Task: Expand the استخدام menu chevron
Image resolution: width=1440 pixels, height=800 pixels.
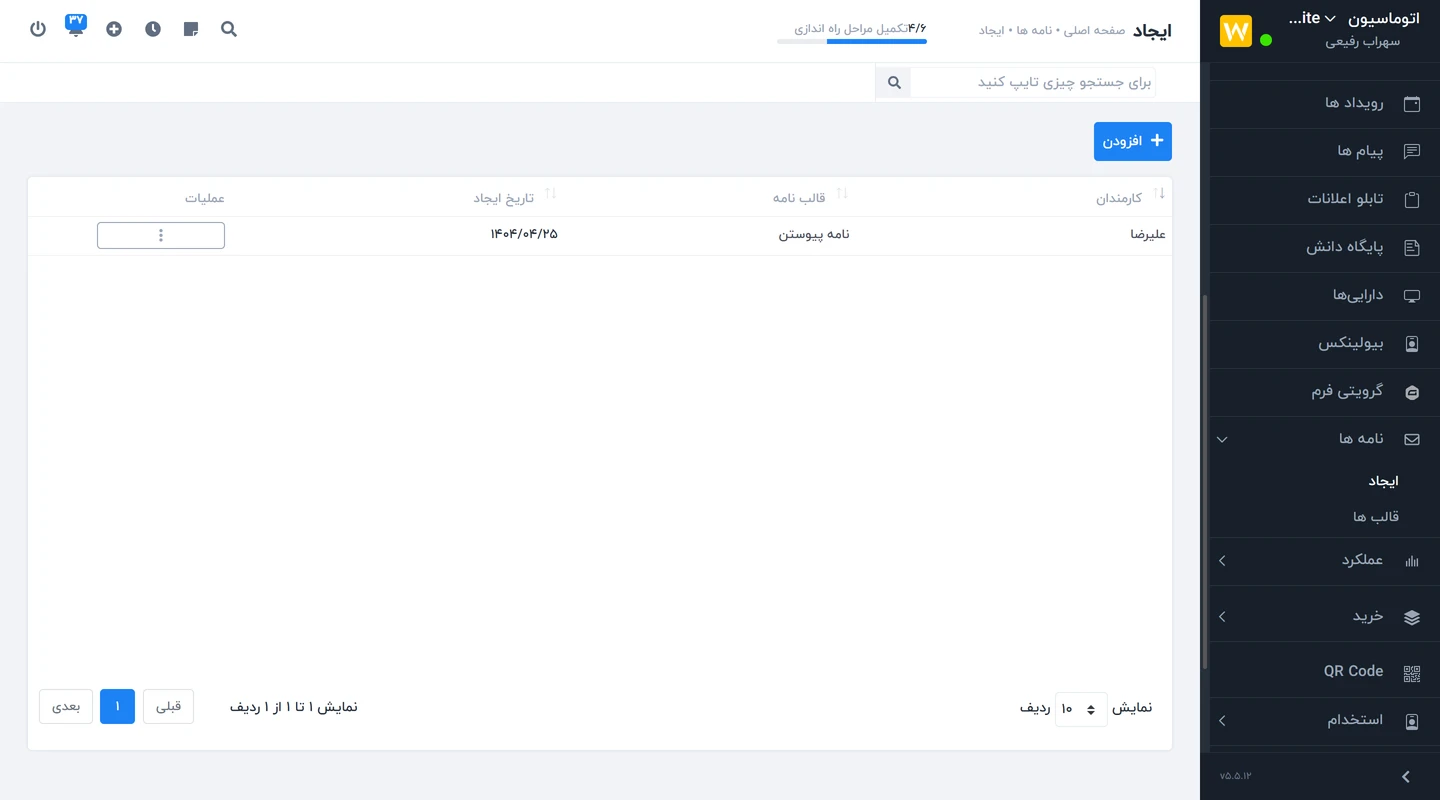Action: (1222, 721)
